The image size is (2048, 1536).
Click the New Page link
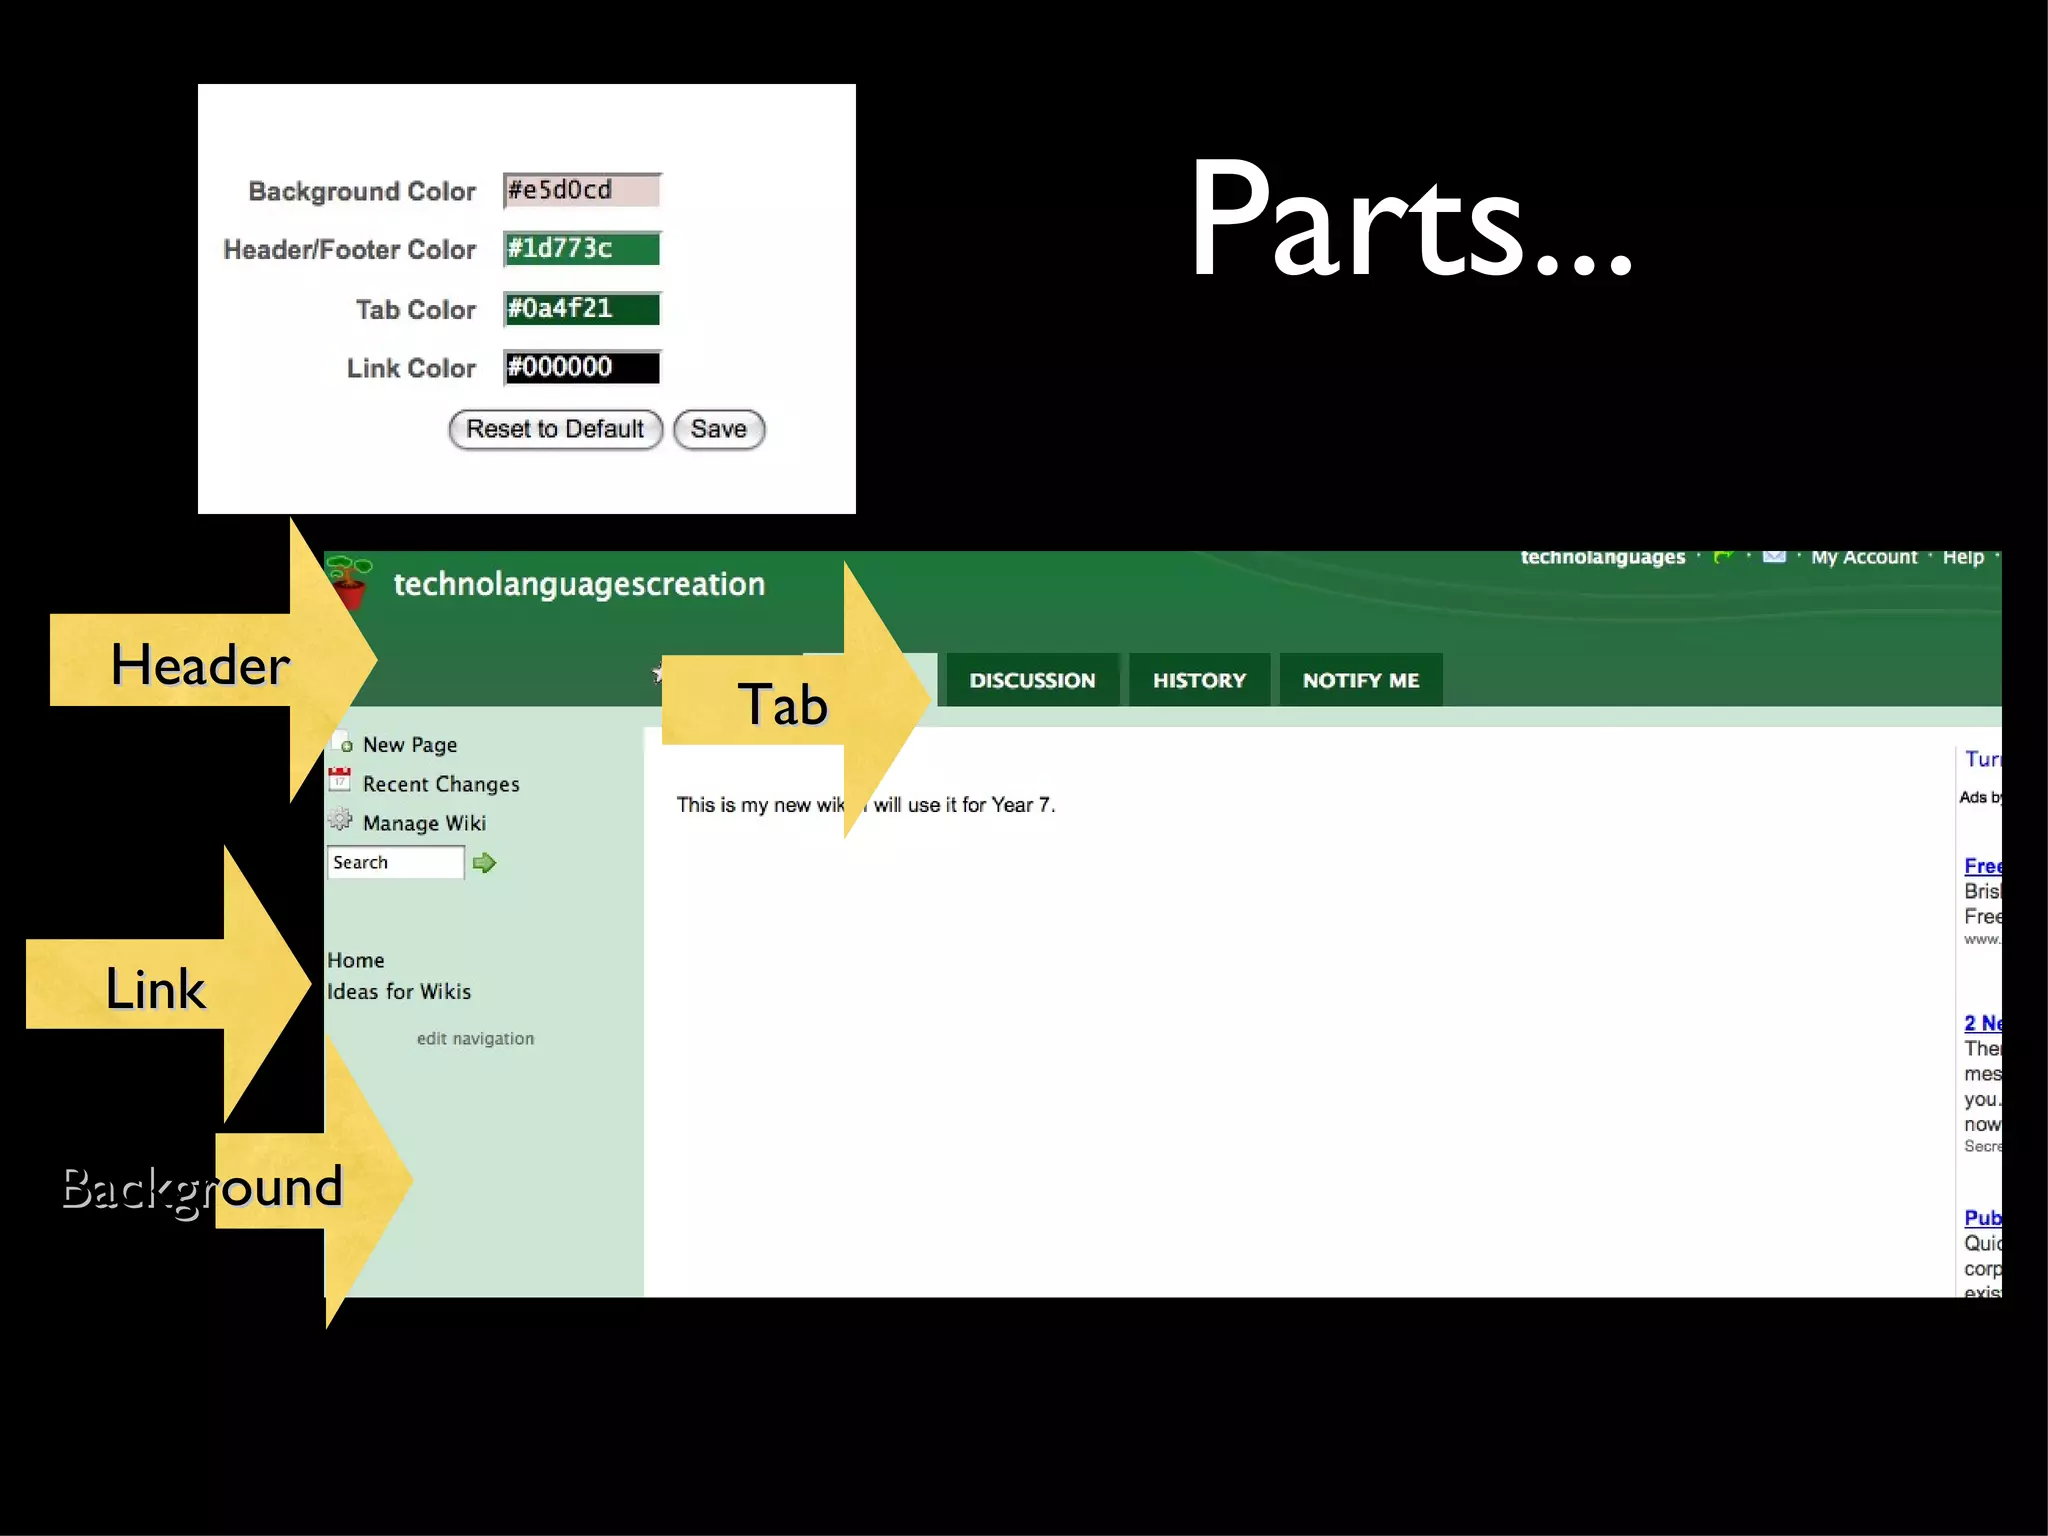(410, 745)
